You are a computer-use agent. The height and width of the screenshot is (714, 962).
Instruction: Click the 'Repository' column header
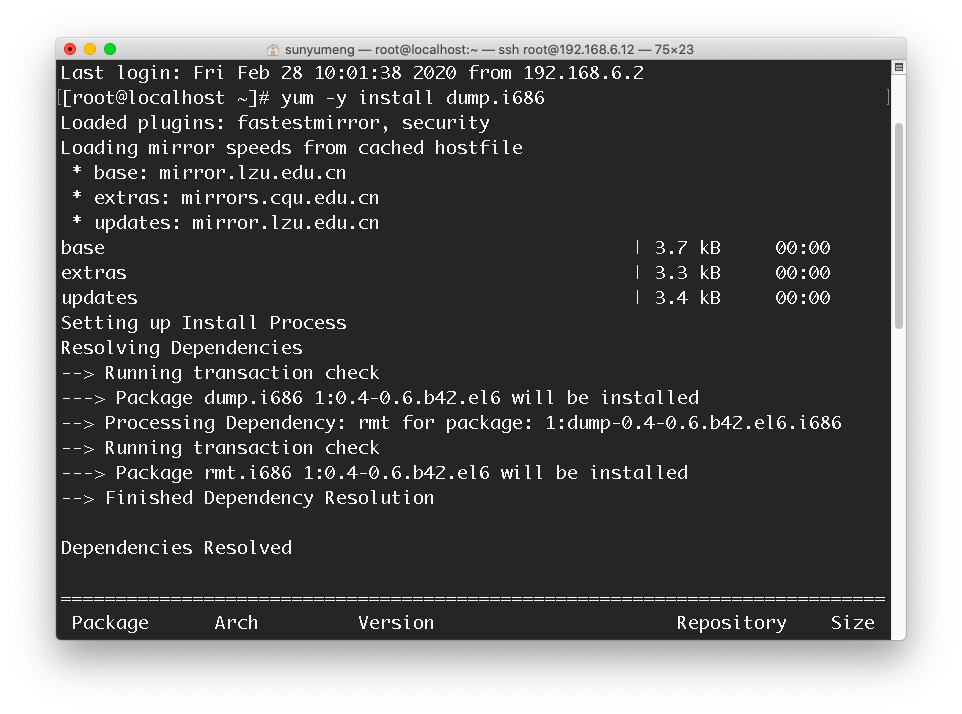(731, 623)
